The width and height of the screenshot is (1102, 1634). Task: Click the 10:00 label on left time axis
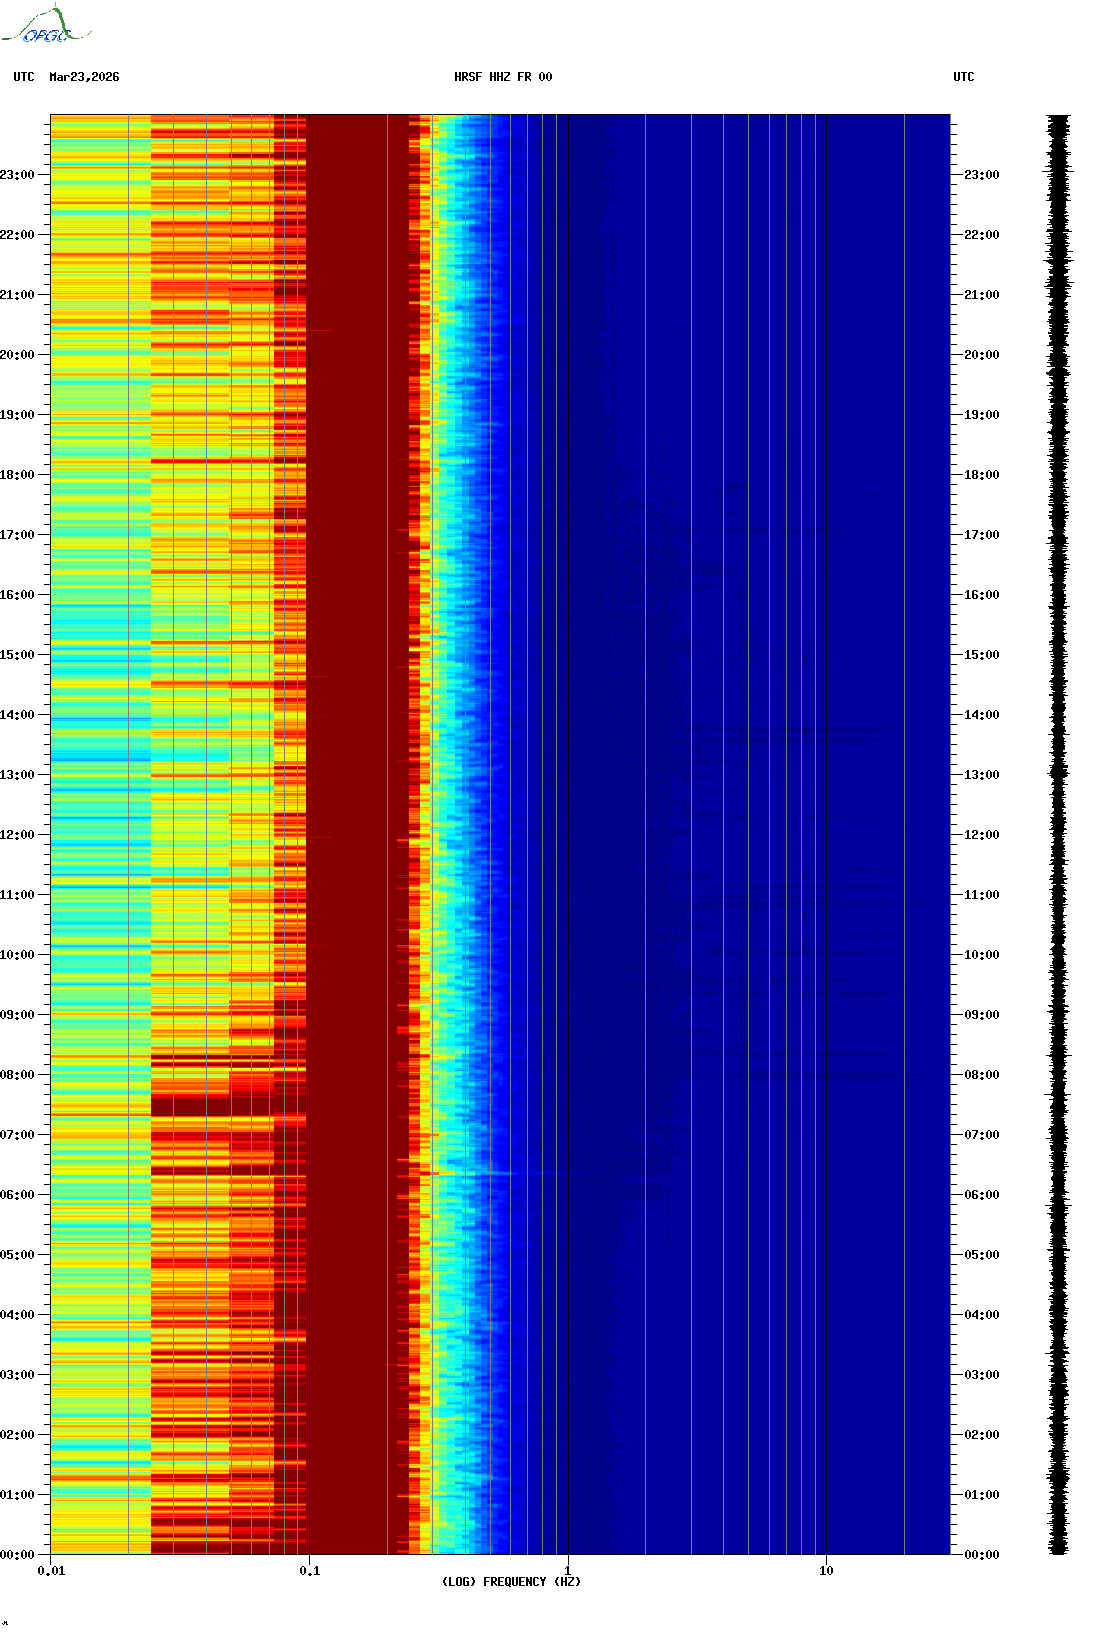(x=17, y=955)
